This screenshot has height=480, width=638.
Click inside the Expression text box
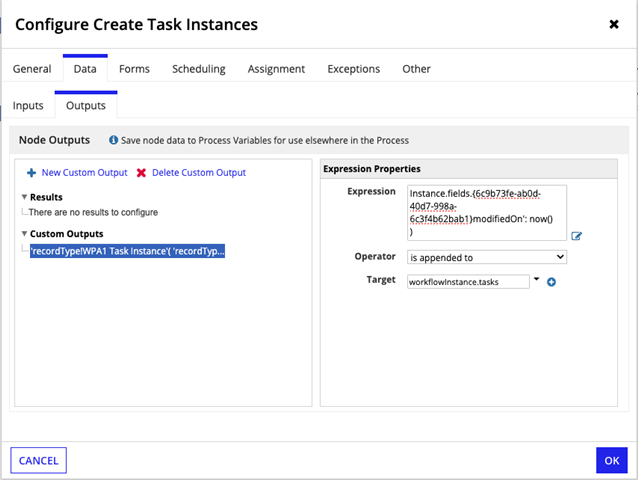487,213
